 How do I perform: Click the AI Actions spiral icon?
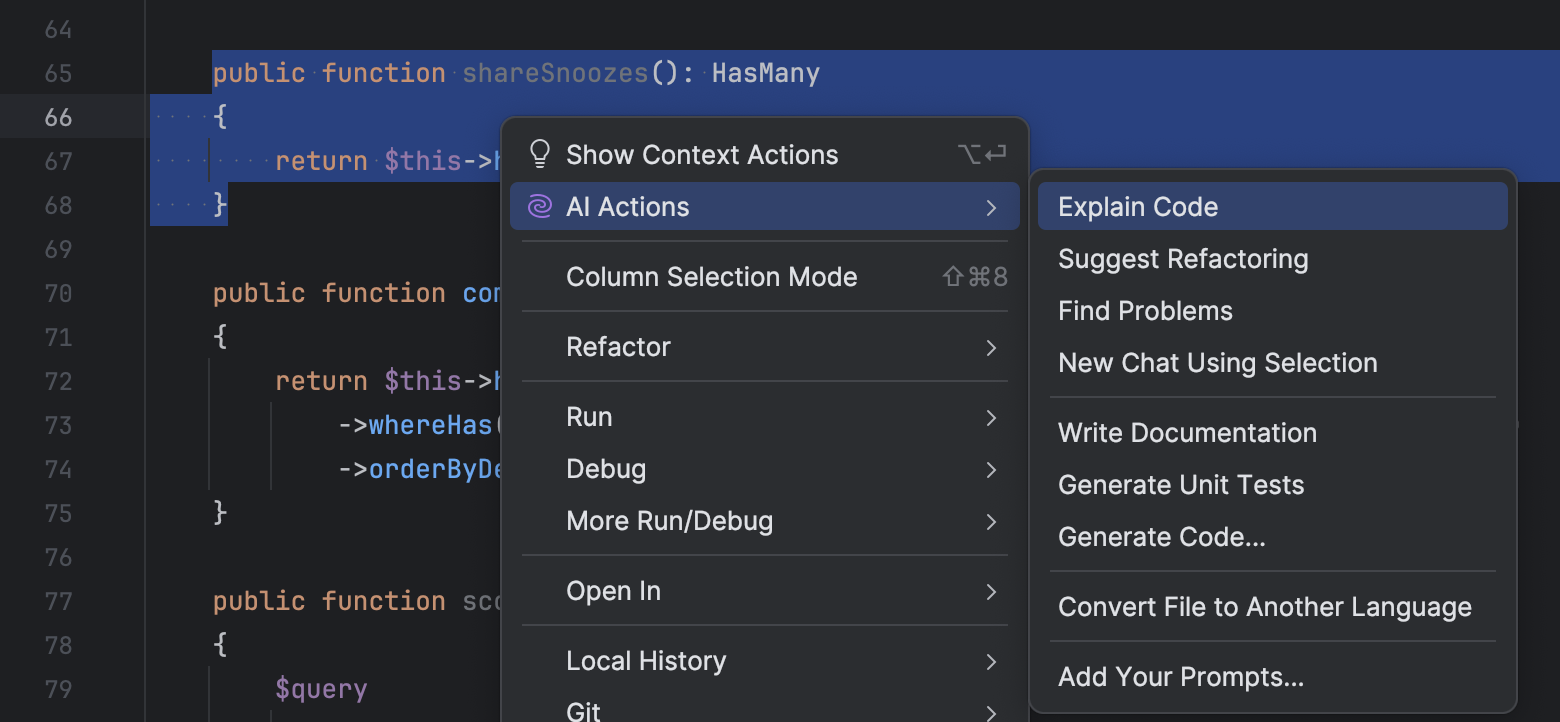(x=540, y=207)
